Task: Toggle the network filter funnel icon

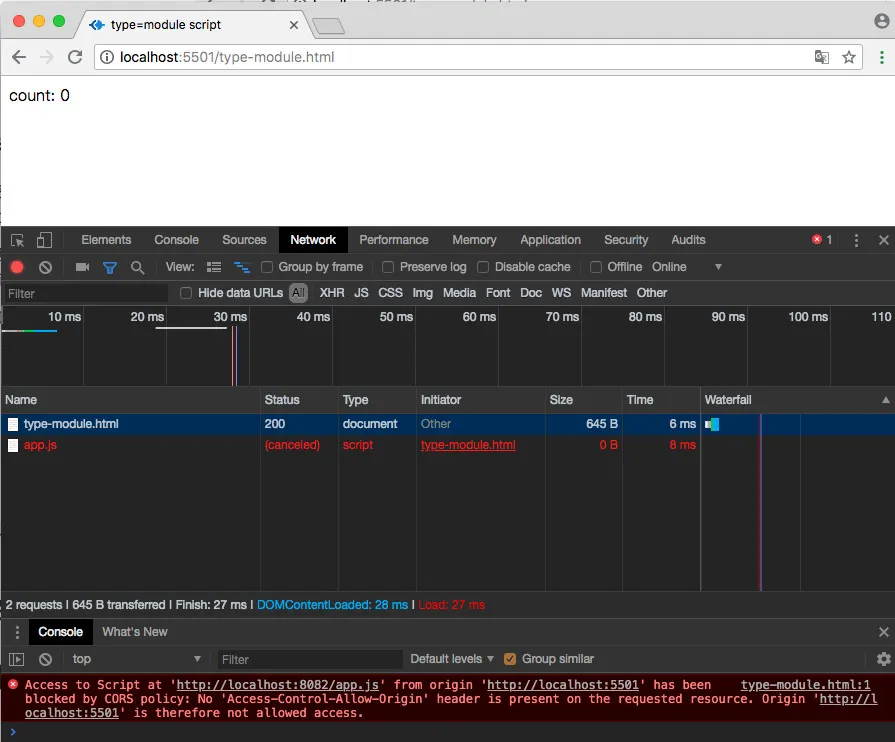Action: pyautogui.click(x=110, y=267)
